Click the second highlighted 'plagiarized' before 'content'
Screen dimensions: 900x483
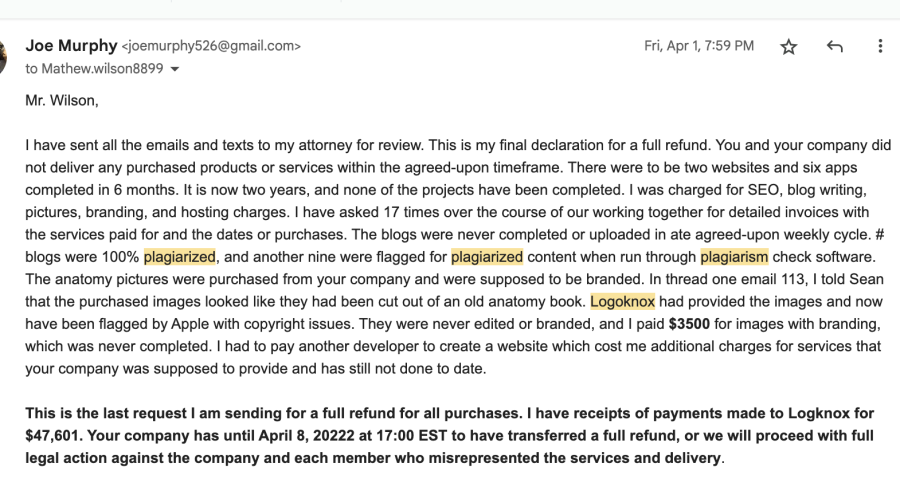tap(487, 257)
